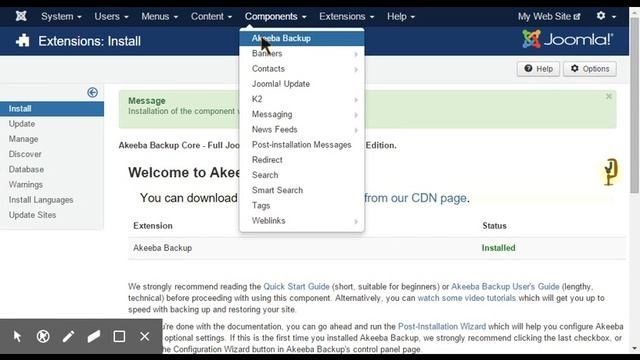Click the 'Akeeba Backup' table cell
The image size is (640, 360).
(x=162, y=248)
